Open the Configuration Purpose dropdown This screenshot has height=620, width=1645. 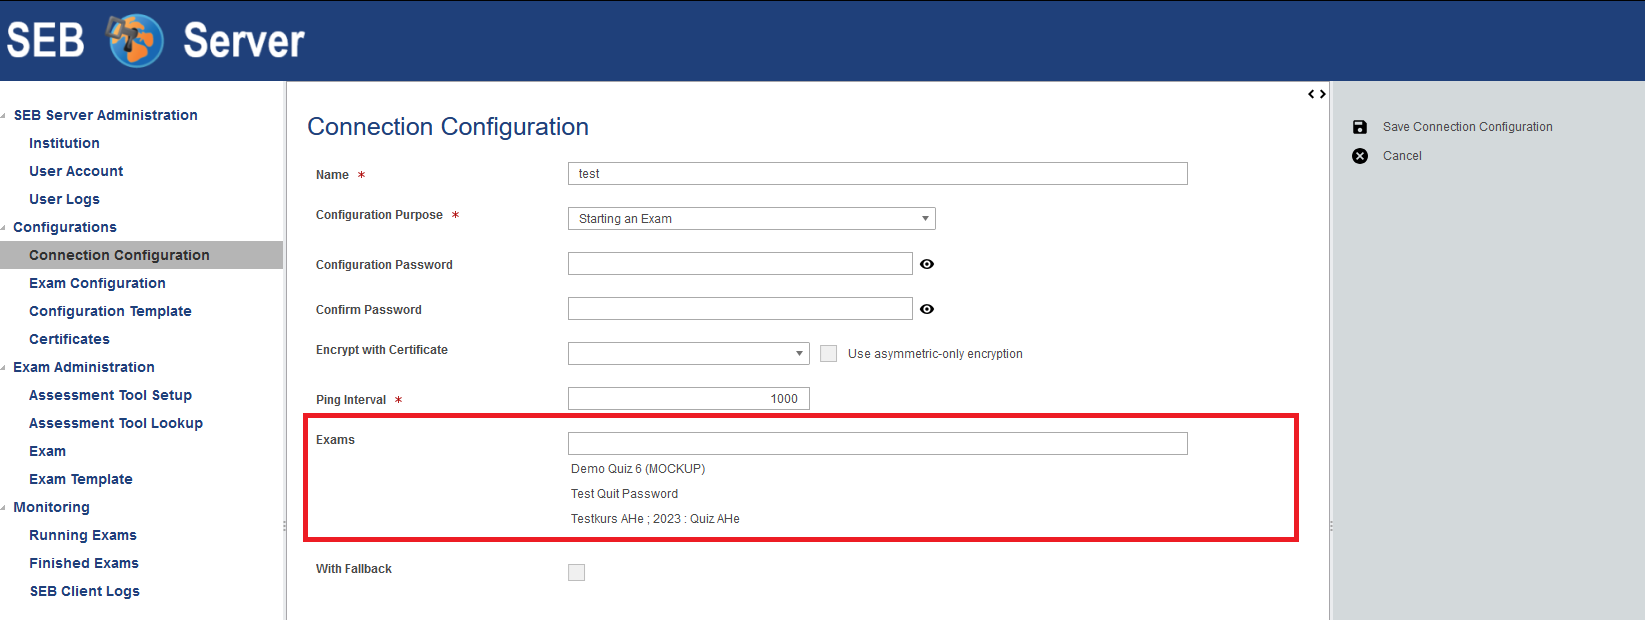(x=752, y=219)
